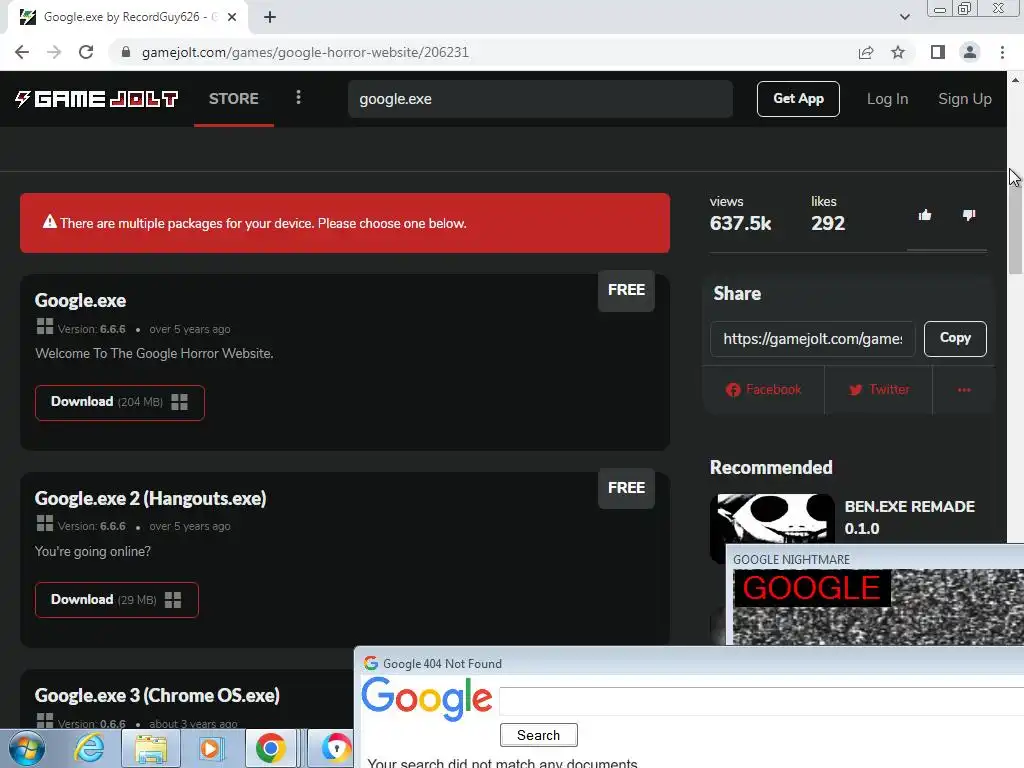Open more share options ellipsis
The width and height of the screenshot is (1024, 768).
tap(964, 390)
